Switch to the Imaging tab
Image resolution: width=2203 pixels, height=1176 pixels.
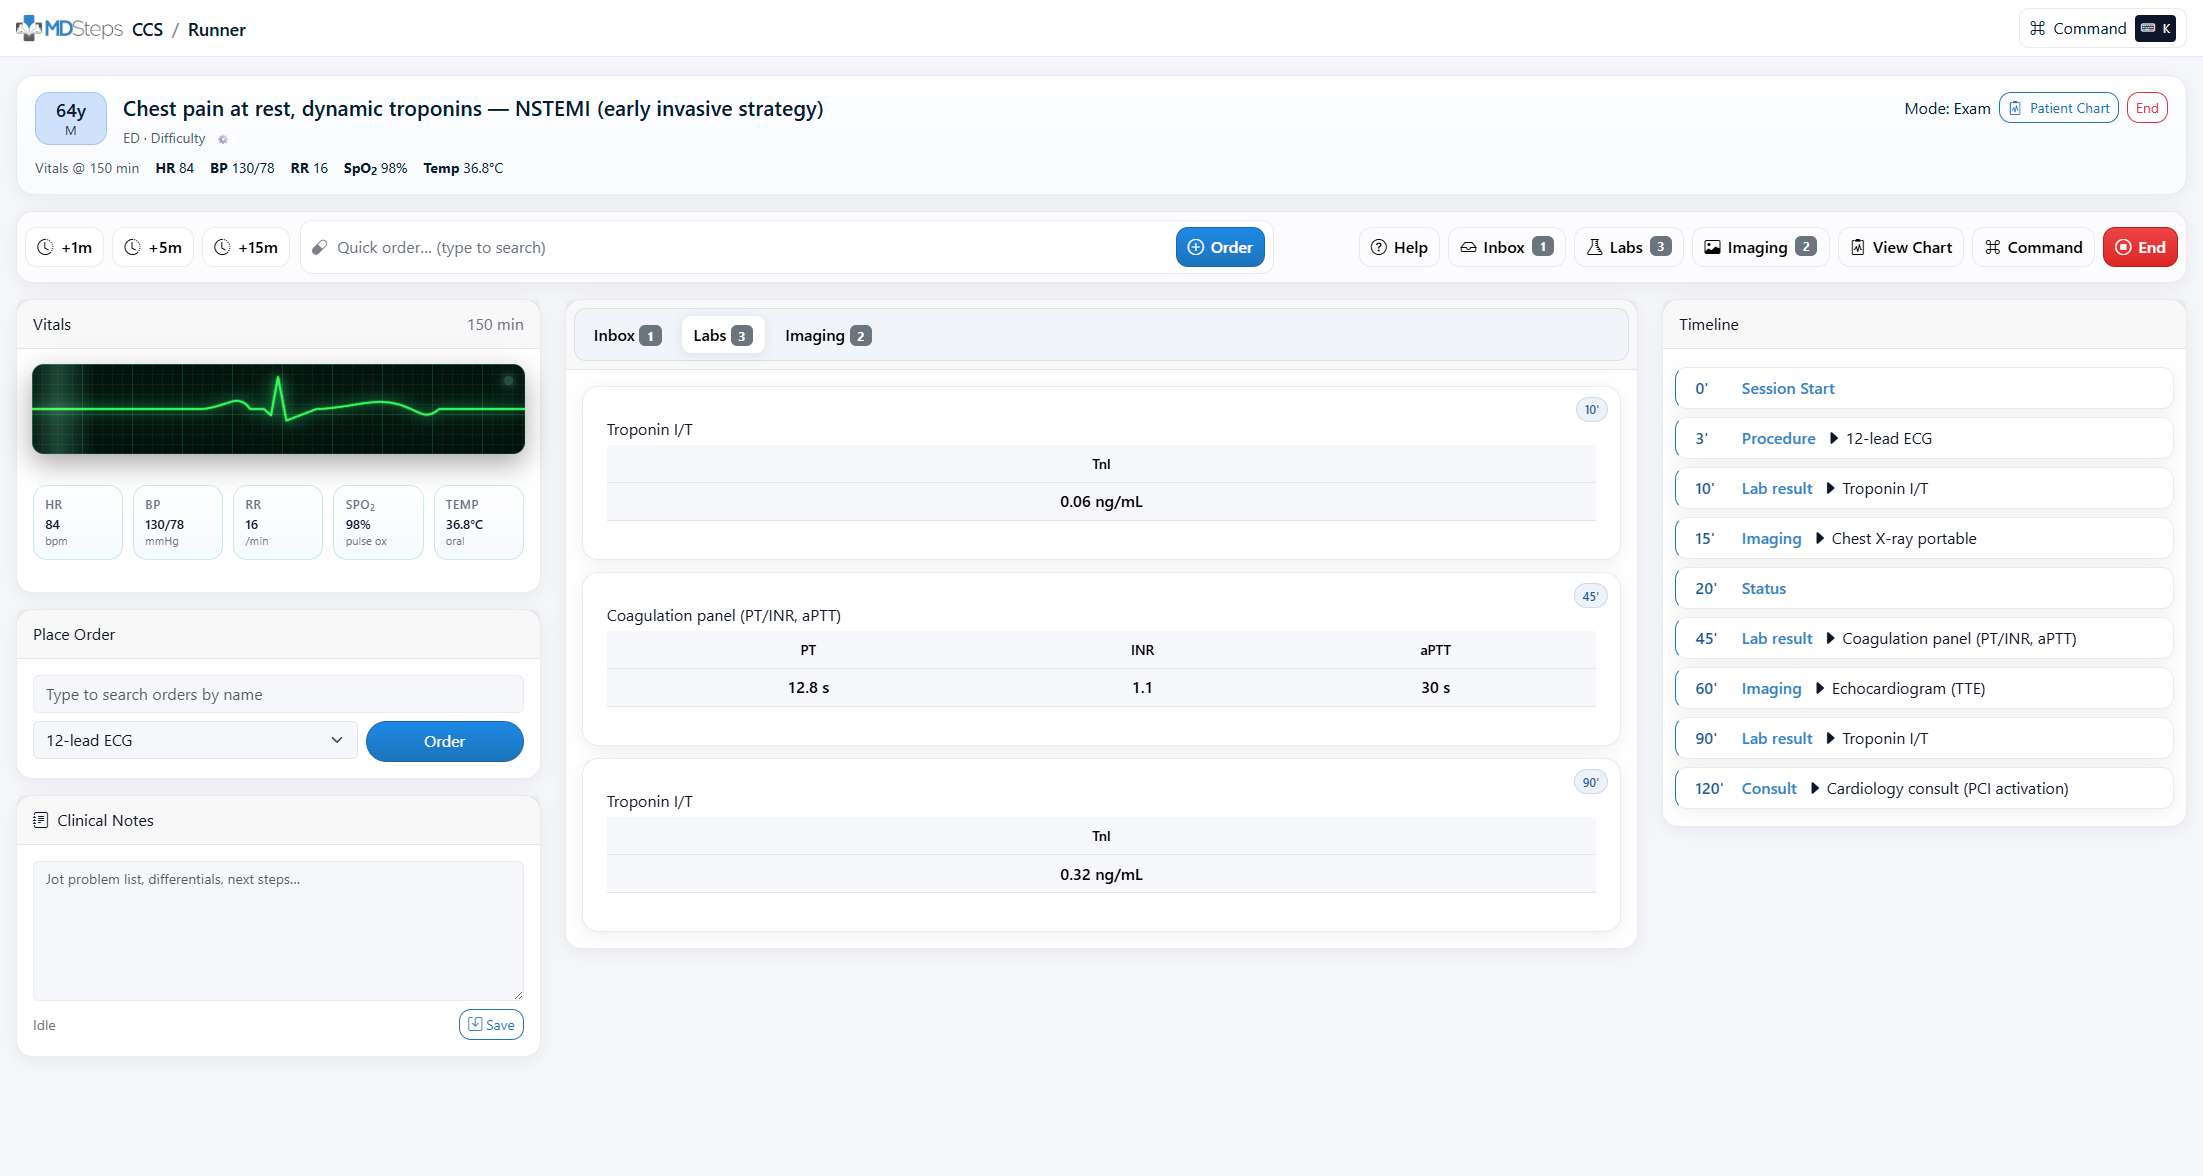click(827, 335)
